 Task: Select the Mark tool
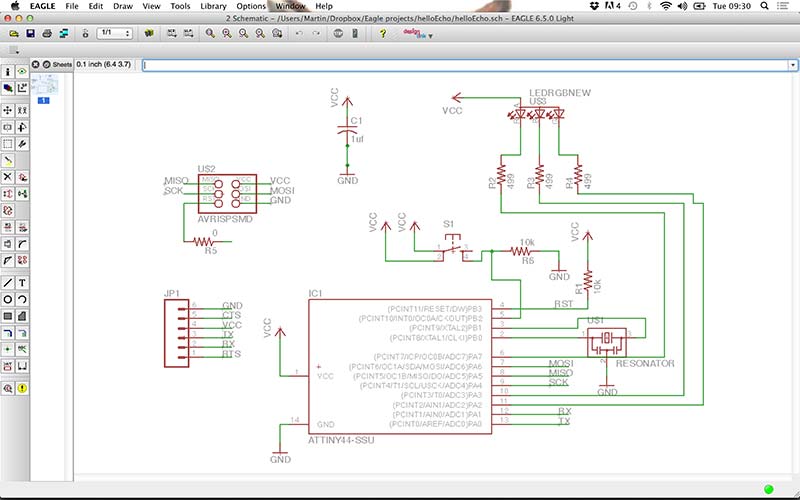pos(22,88)
